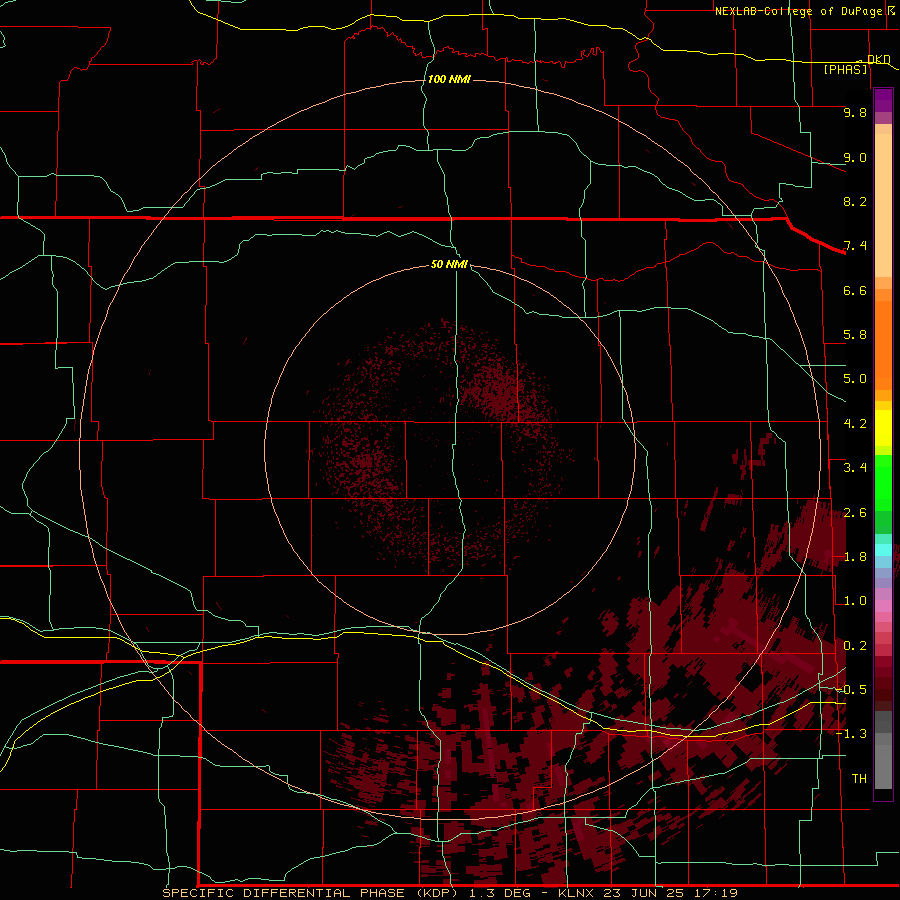
Task: Click the -0.5 color scale value
Action: click(851, 690)
